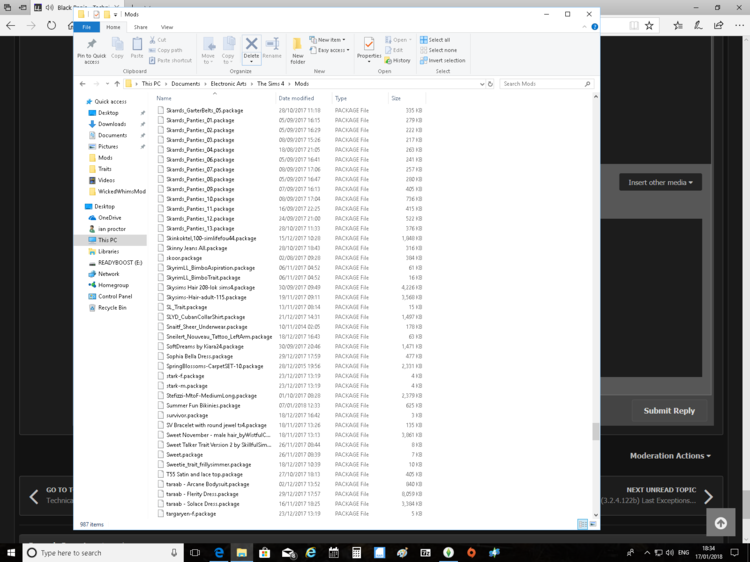Click Explorer back navigation arrow

click(x=83, y=84)
